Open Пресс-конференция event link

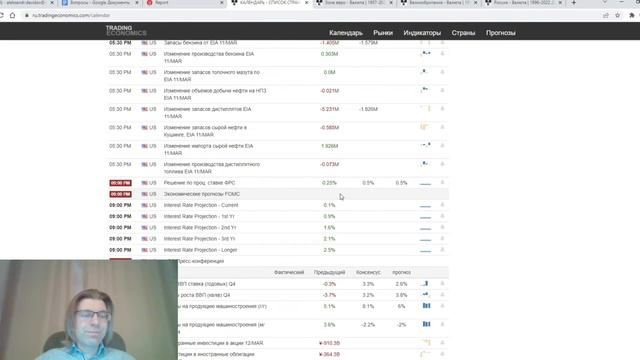(200, 261)
